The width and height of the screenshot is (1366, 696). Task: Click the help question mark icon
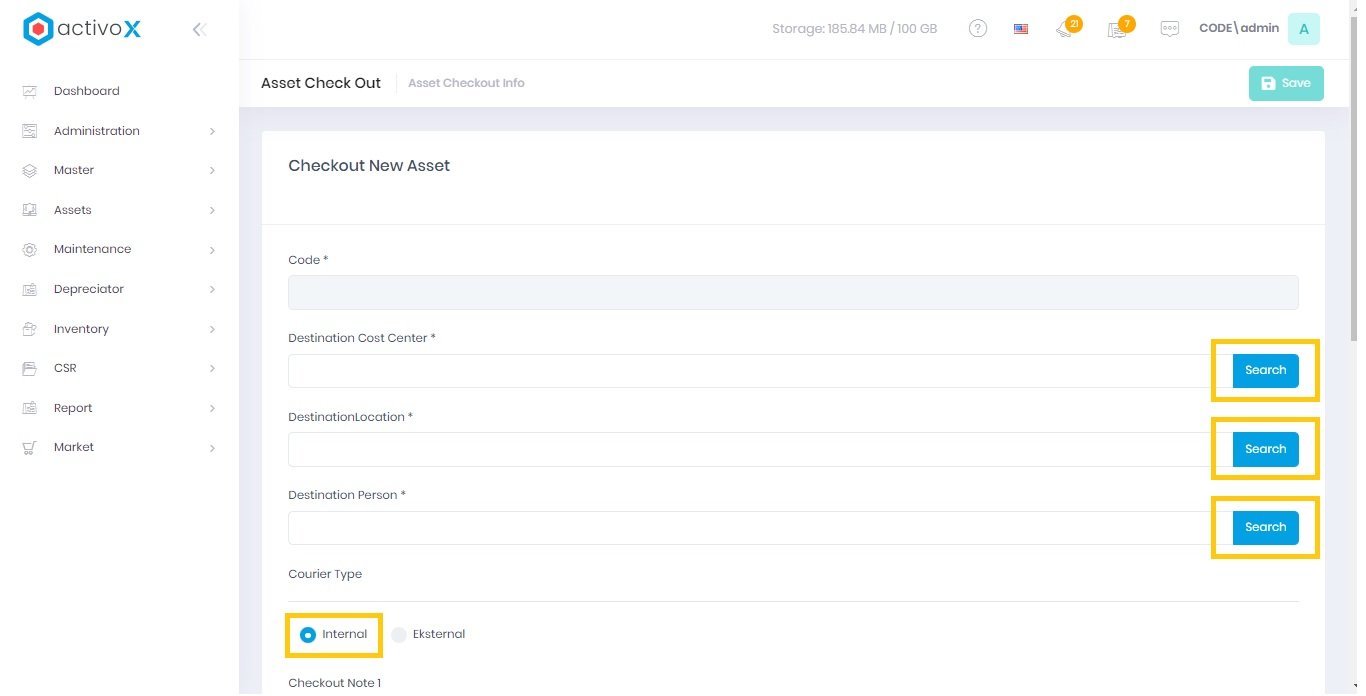tap(978, 29)
